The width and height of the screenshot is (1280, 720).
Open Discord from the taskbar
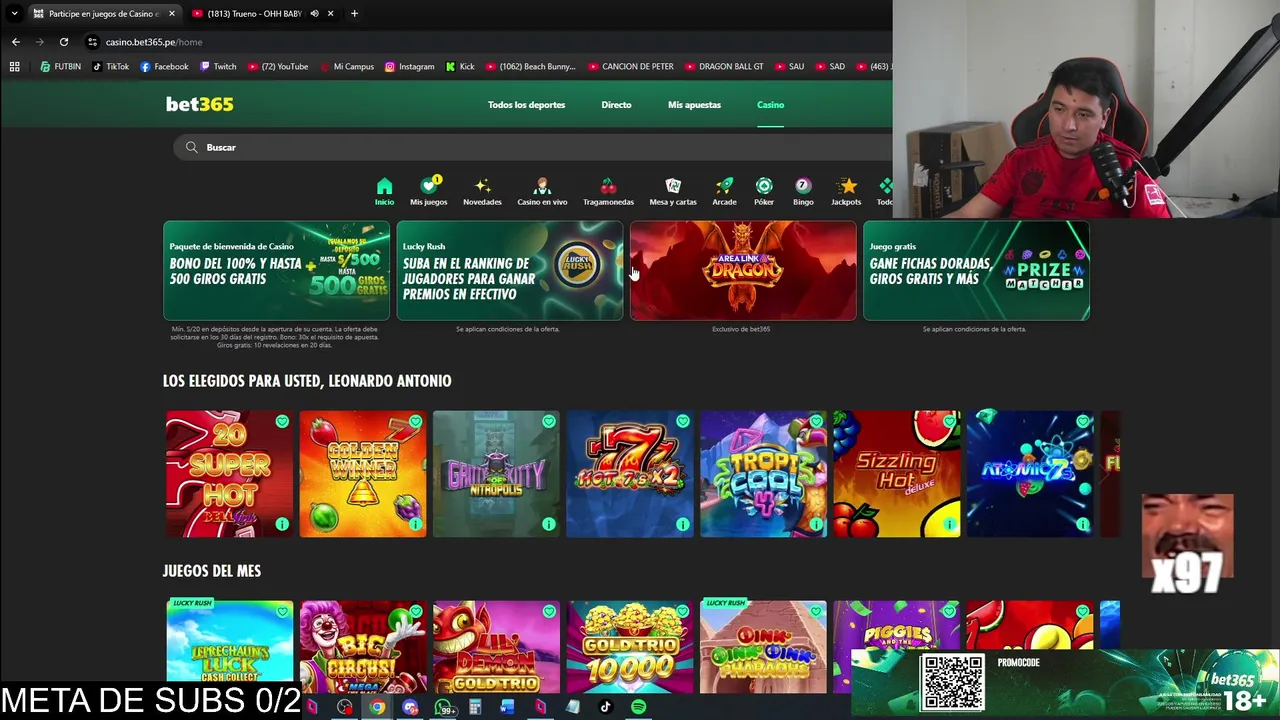(x=410, y=707)
